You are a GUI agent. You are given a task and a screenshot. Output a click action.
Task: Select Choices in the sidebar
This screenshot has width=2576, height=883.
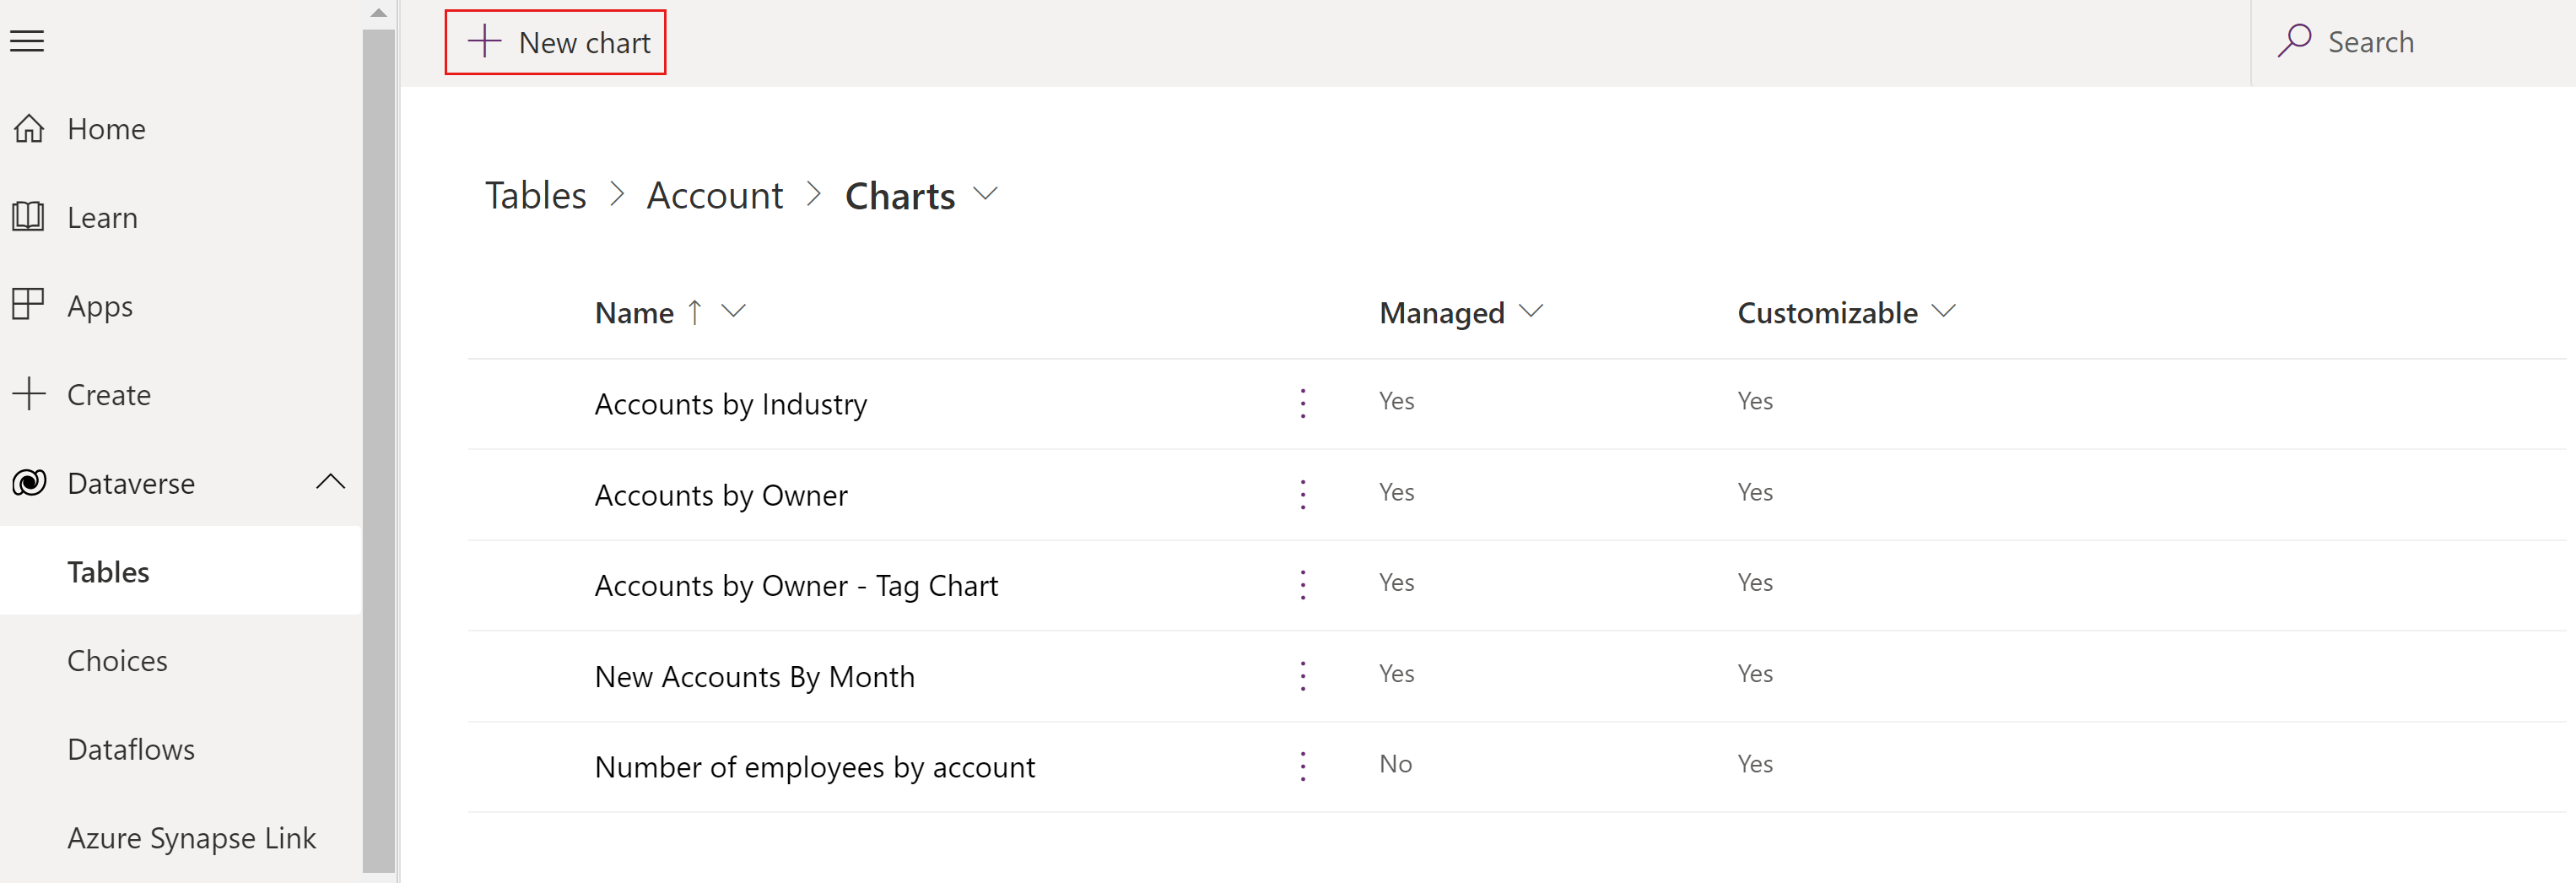(117, 660)
